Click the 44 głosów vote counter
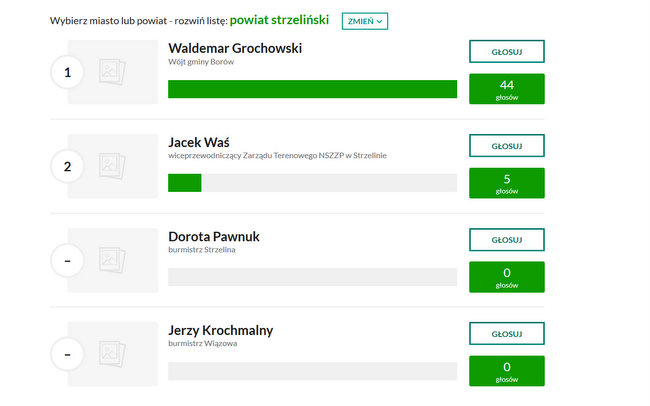The image size is (650, 406). 507,89
